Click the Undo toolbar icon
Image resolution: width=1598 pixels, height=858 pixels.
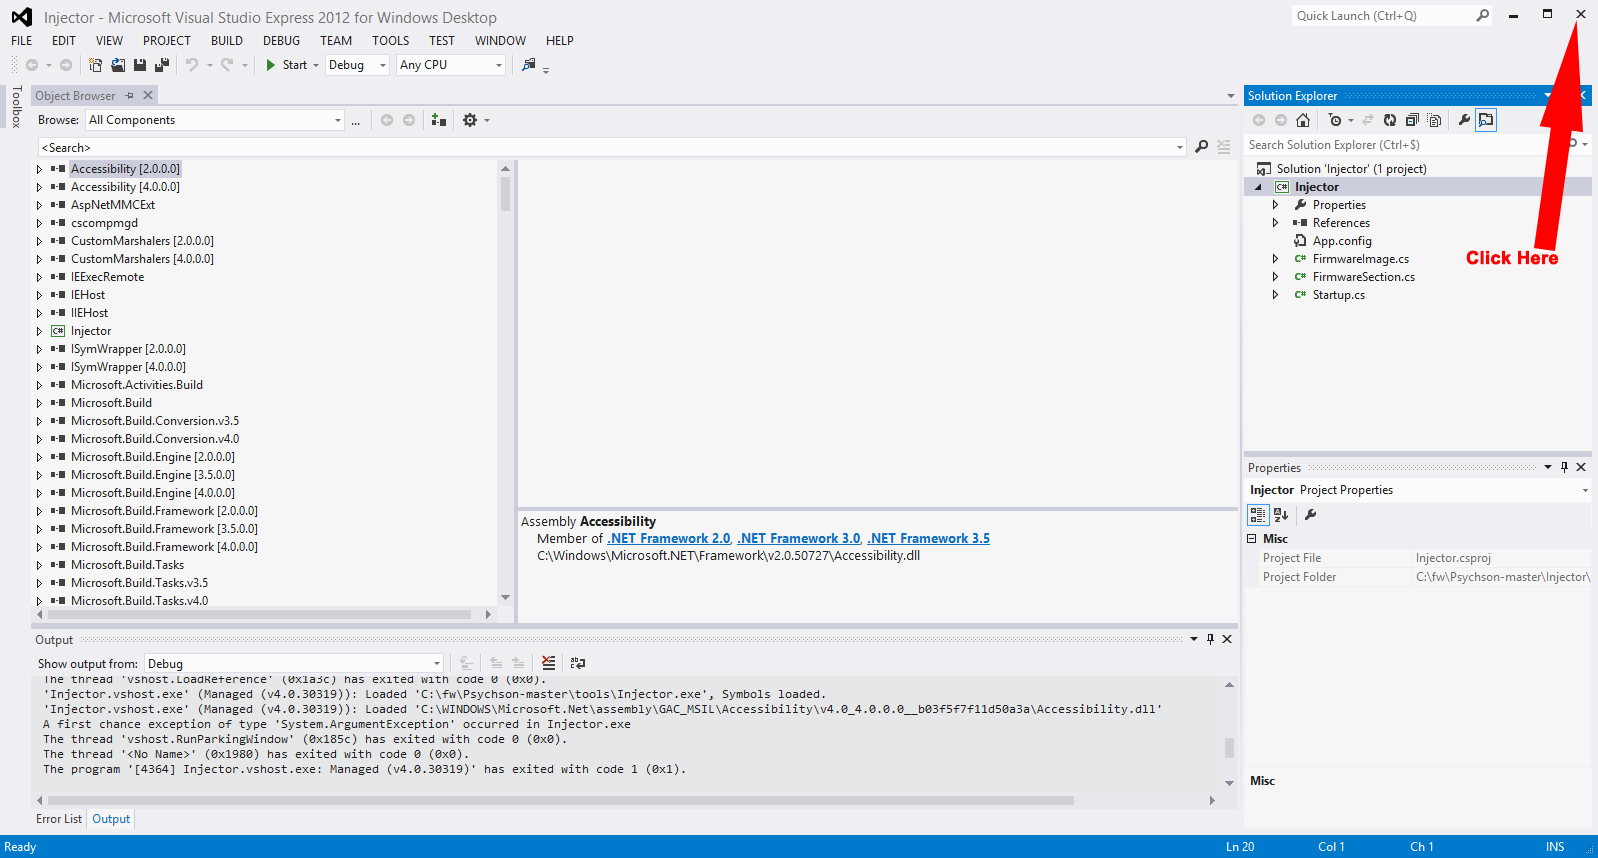click(x=192, y=65)
